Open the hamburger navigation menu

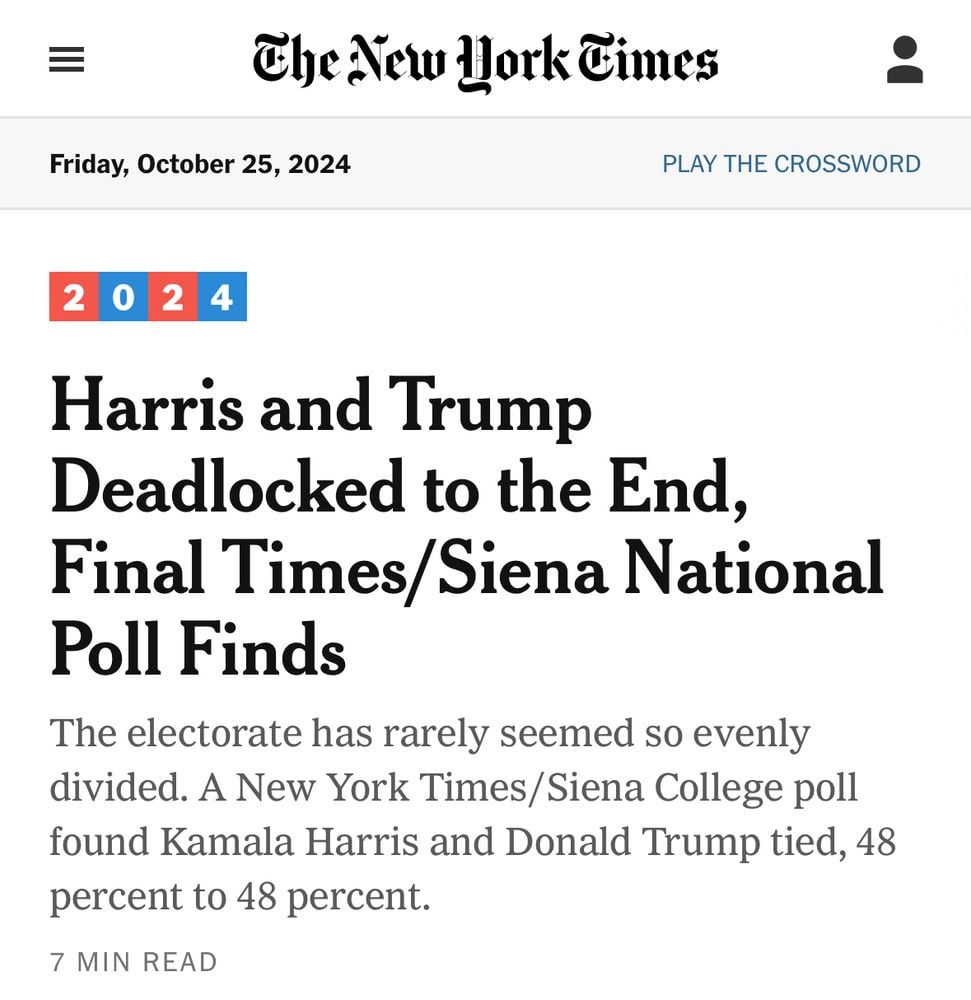[x=67, y=61]
